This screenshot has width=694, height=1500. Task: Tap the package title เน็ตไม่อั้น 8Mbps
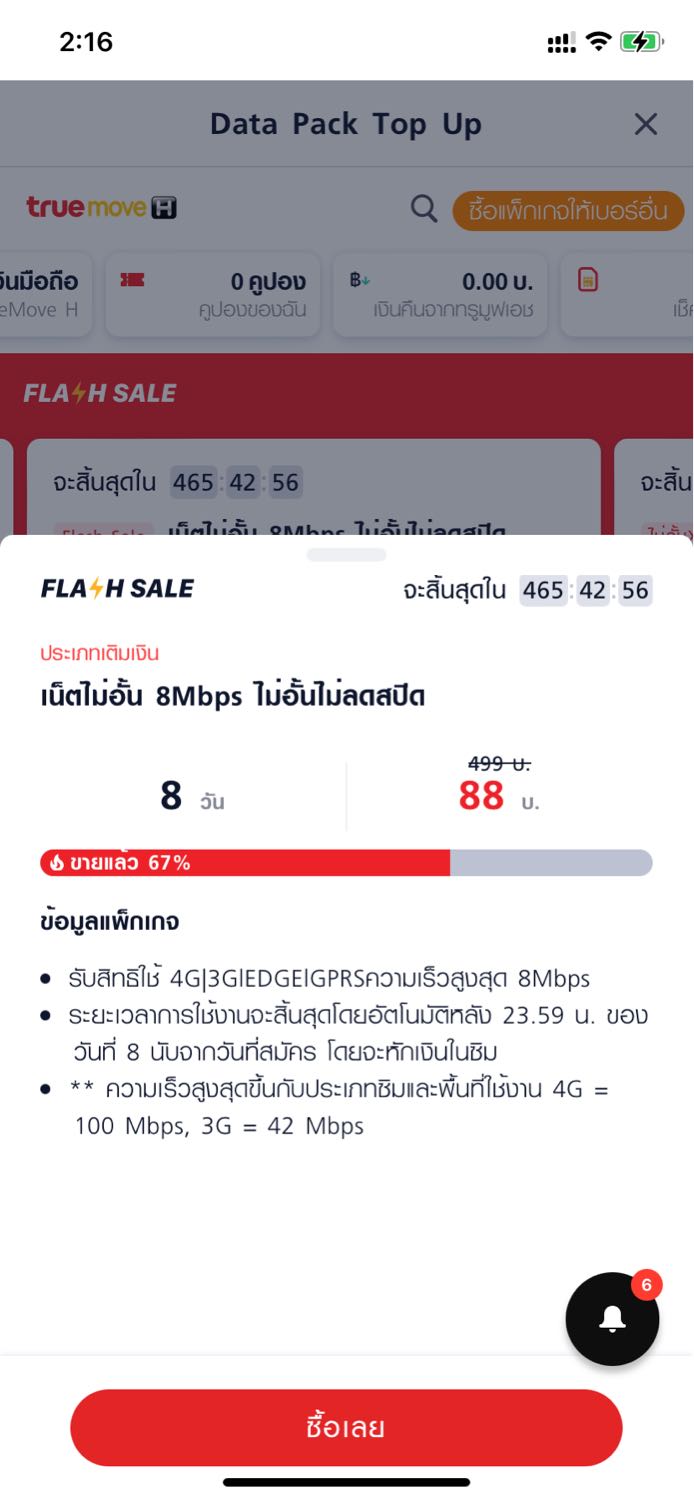pos(233,696)
